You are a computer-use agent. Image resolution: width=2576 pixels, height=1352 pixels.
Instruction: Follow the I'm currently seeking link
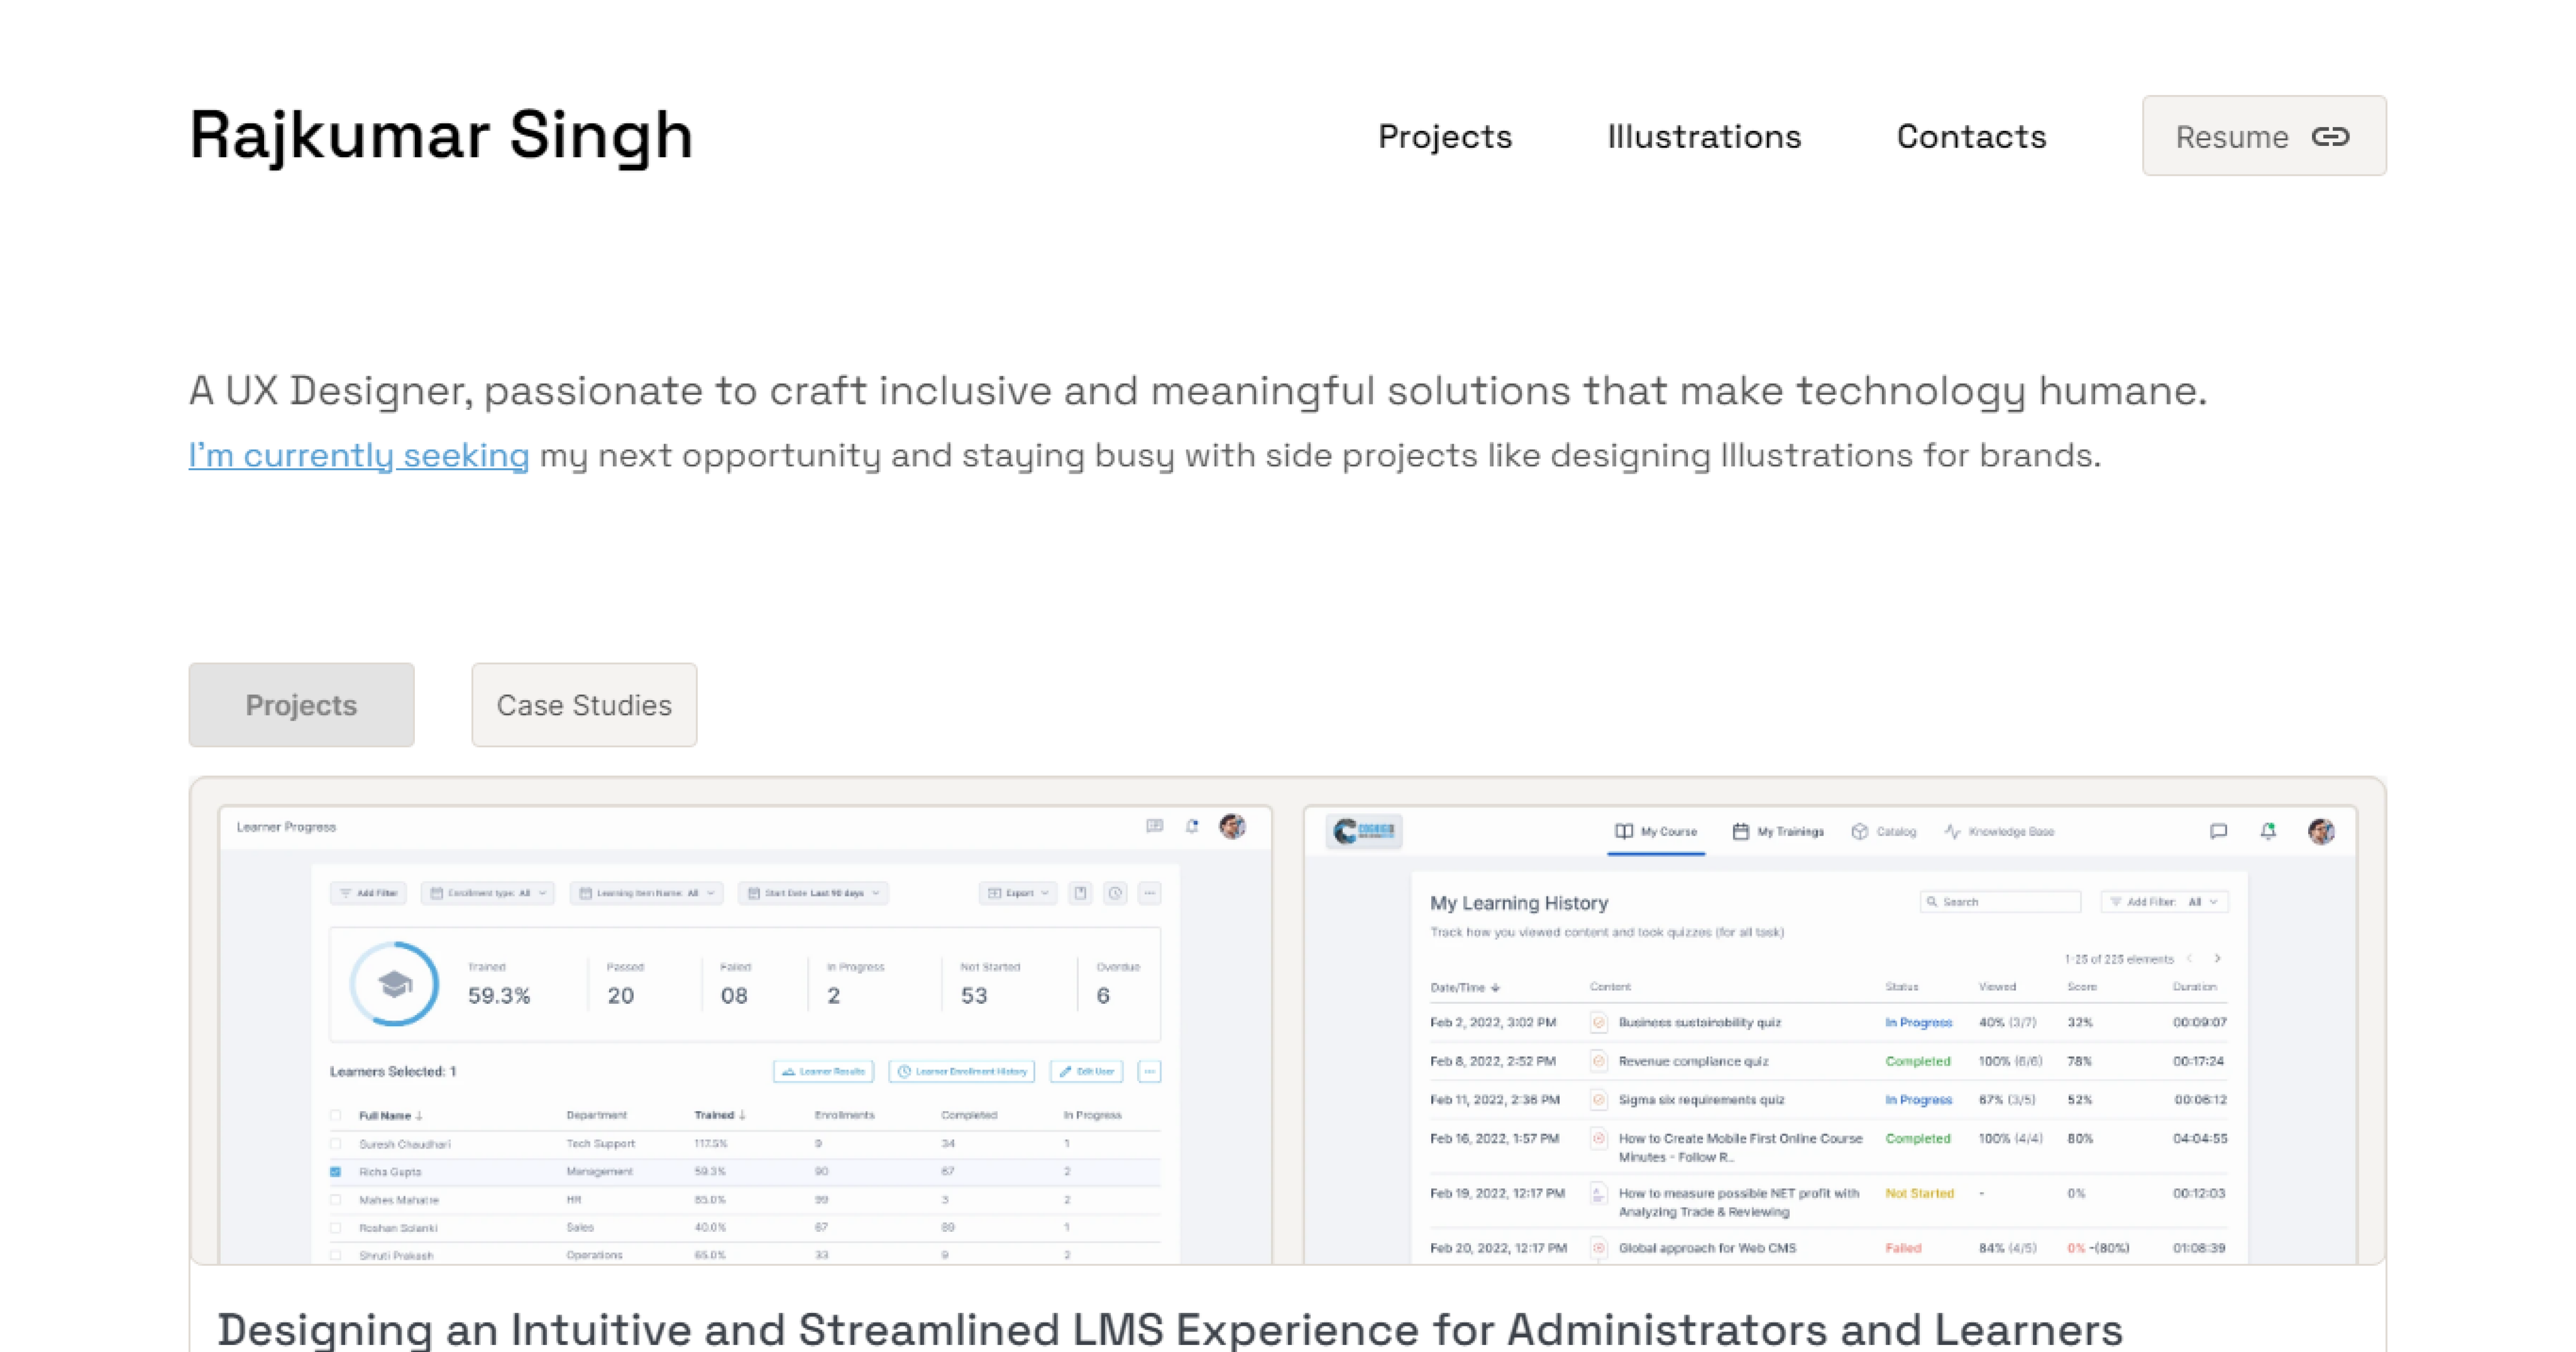[358, 456]
